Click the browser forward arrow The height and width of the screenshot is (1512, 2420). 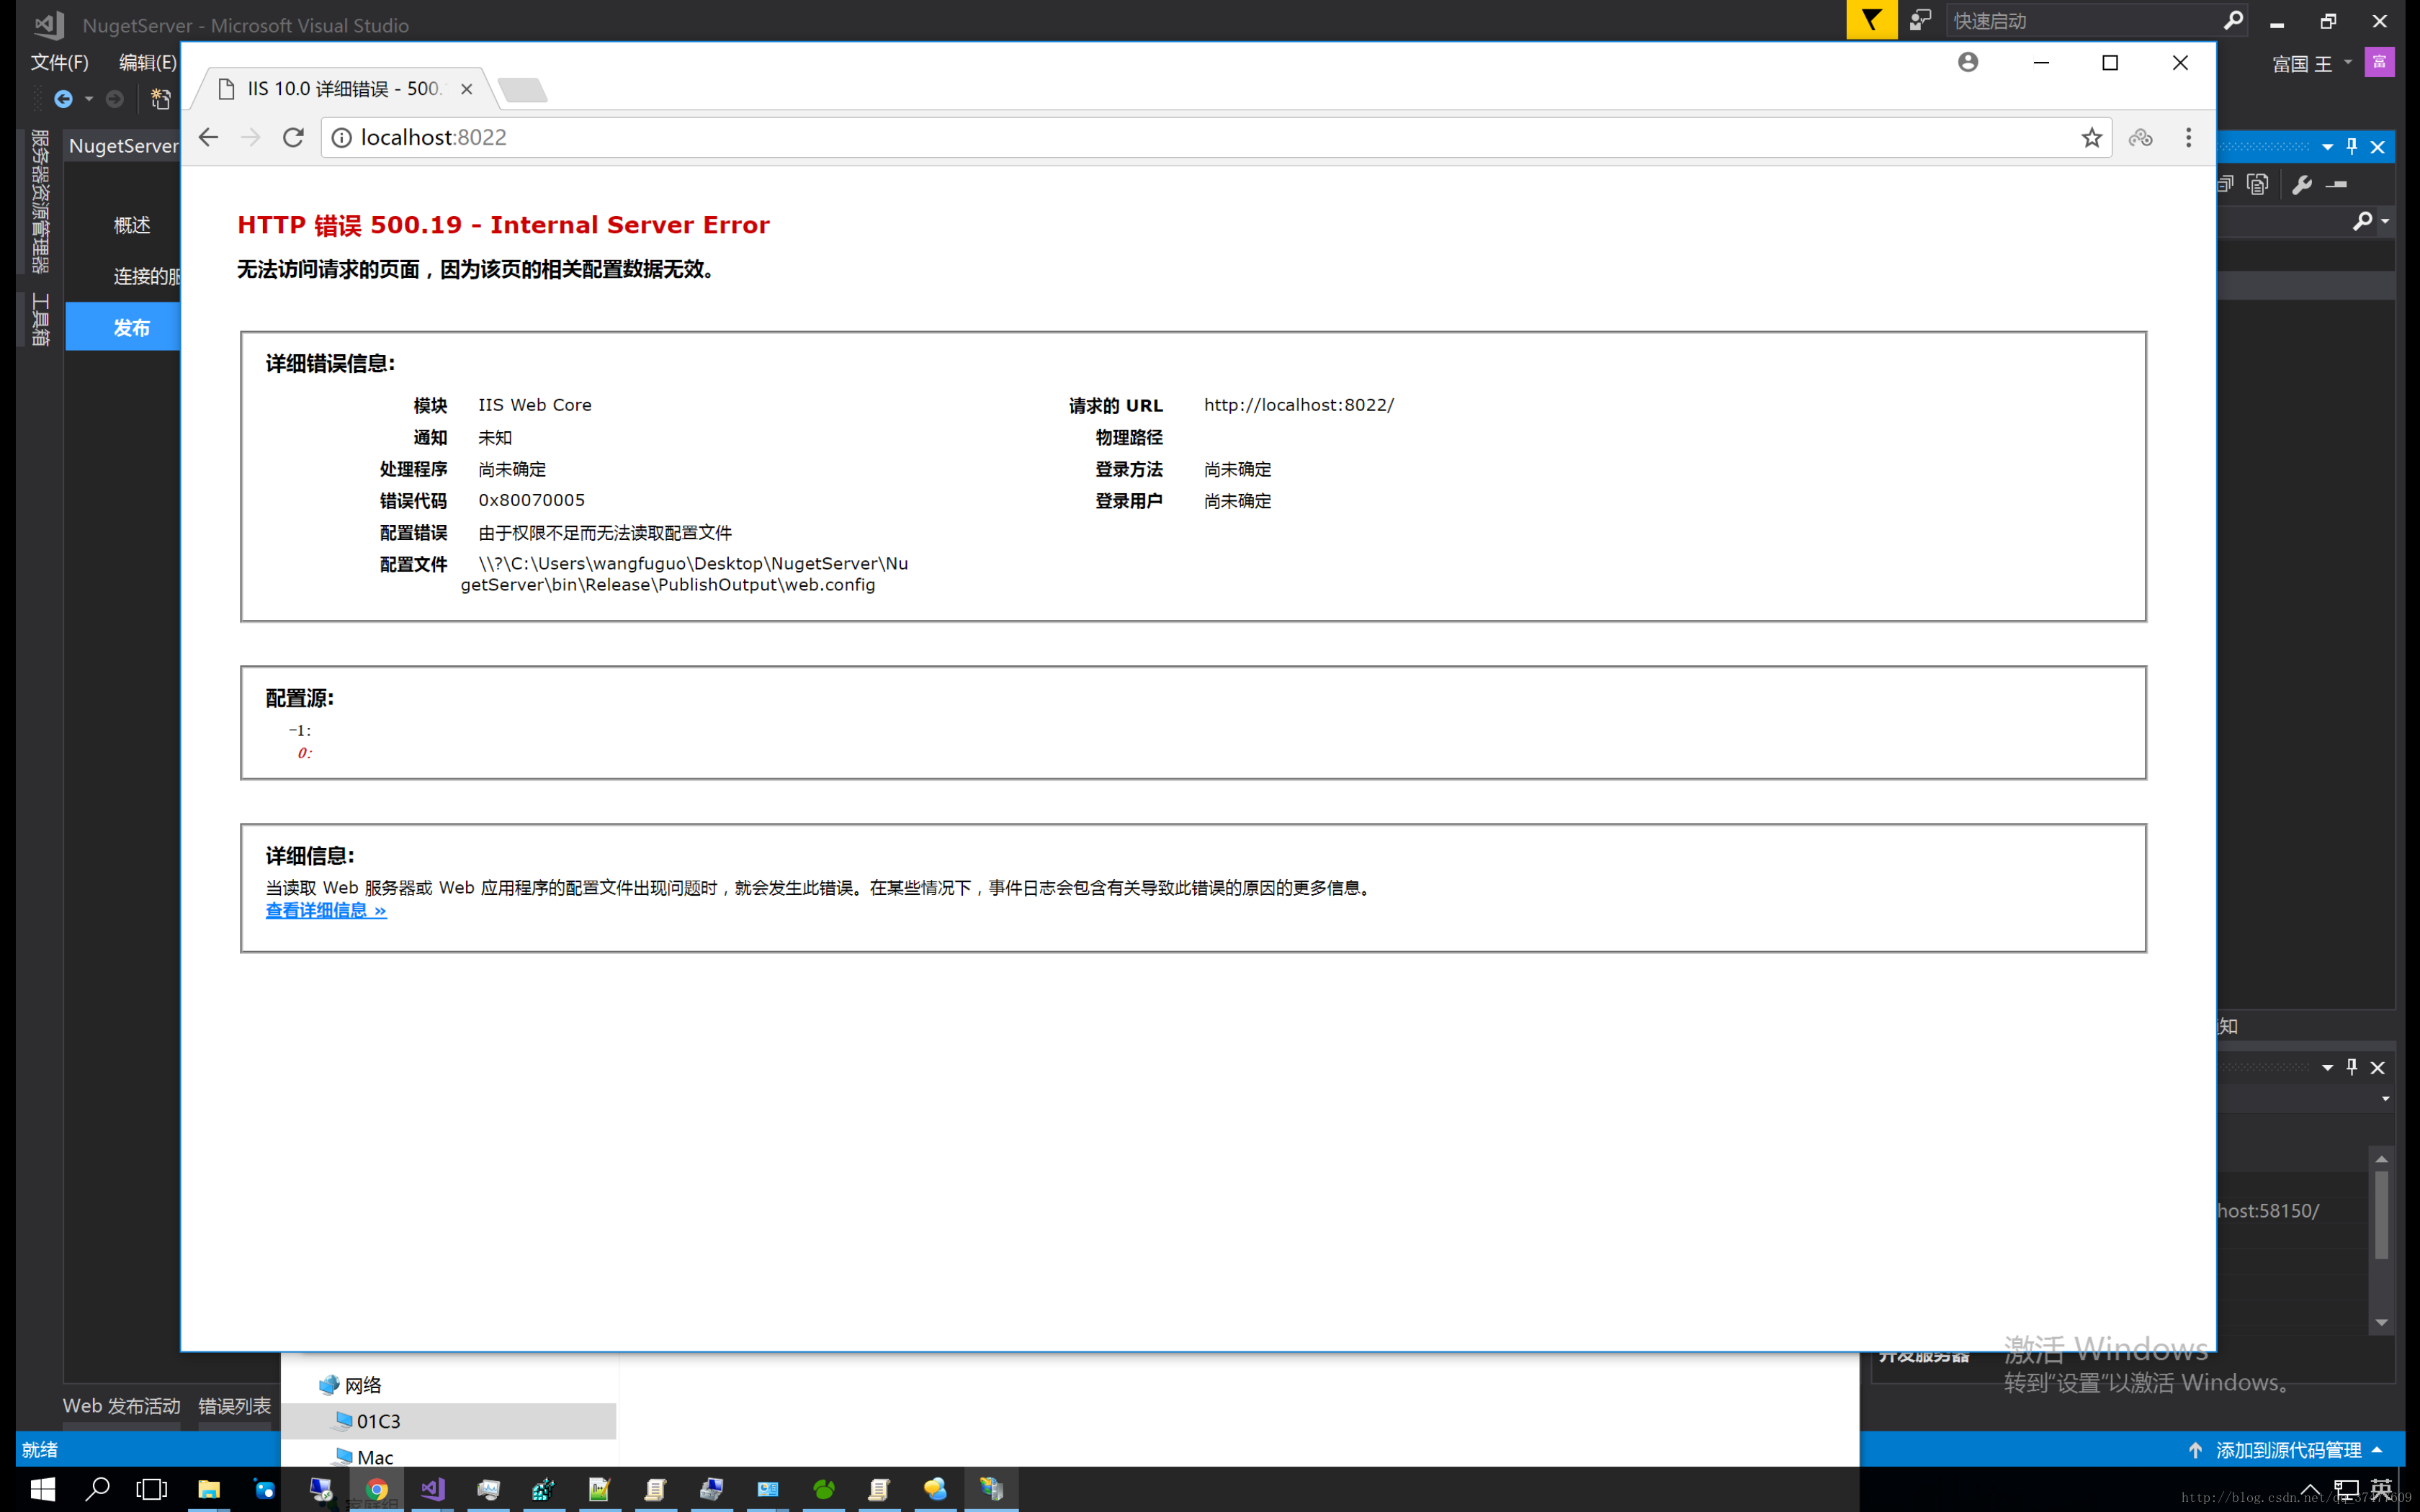pyautogui.click(x=250, y=137)
